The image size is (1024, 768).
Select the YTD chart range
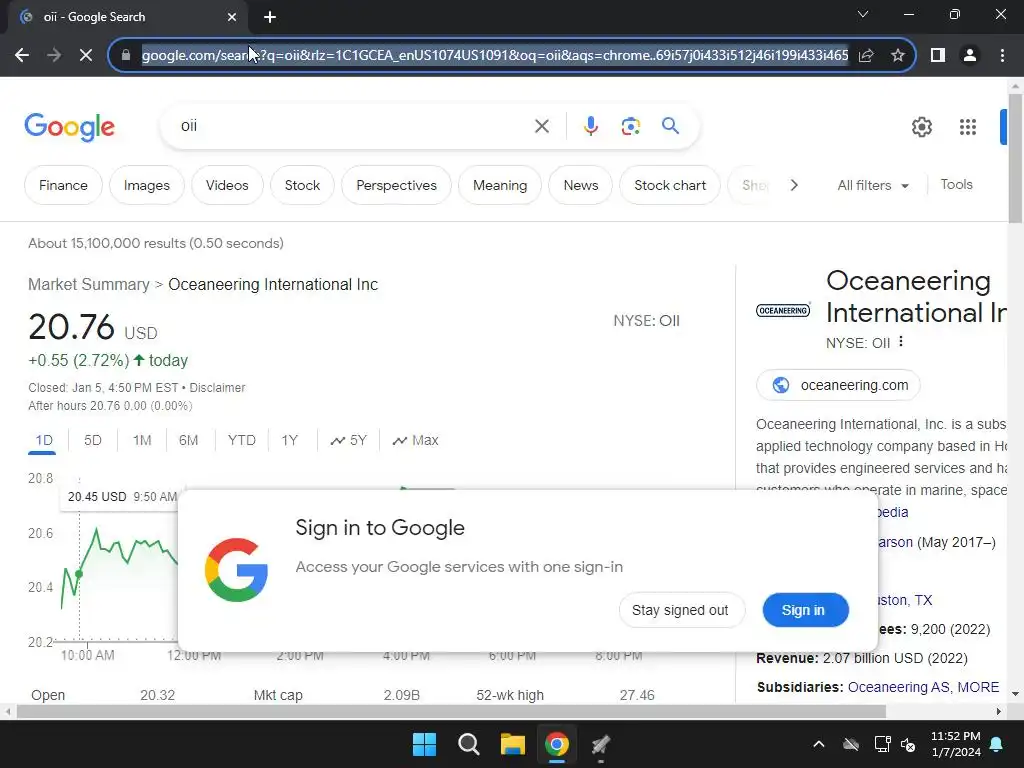(242, 440)
